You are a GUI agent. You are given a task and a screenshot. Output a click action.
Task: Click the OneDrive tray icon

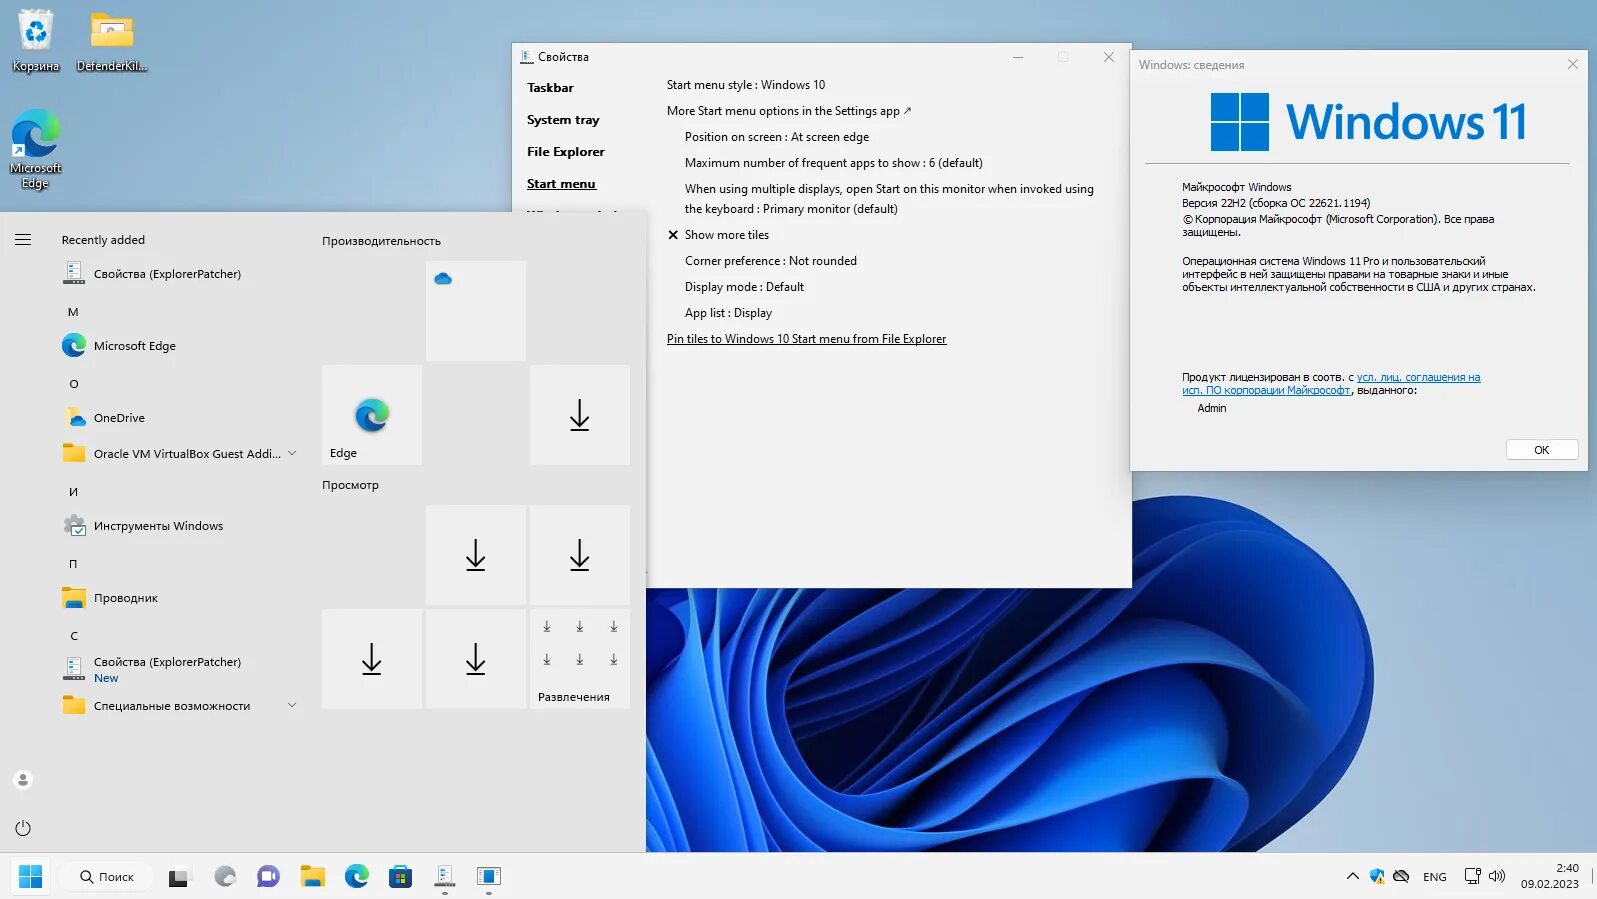(x=1401, y=876)
